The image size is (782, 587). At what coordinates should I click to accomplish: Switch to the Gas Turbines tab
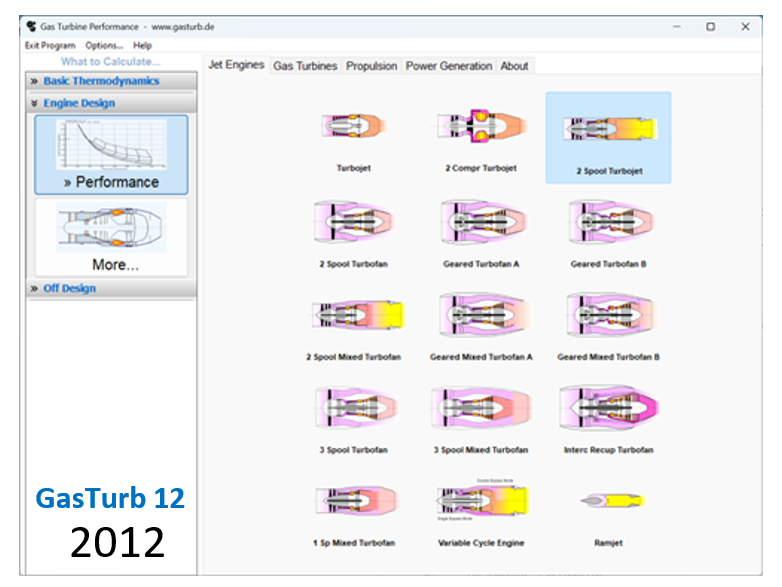305,66
